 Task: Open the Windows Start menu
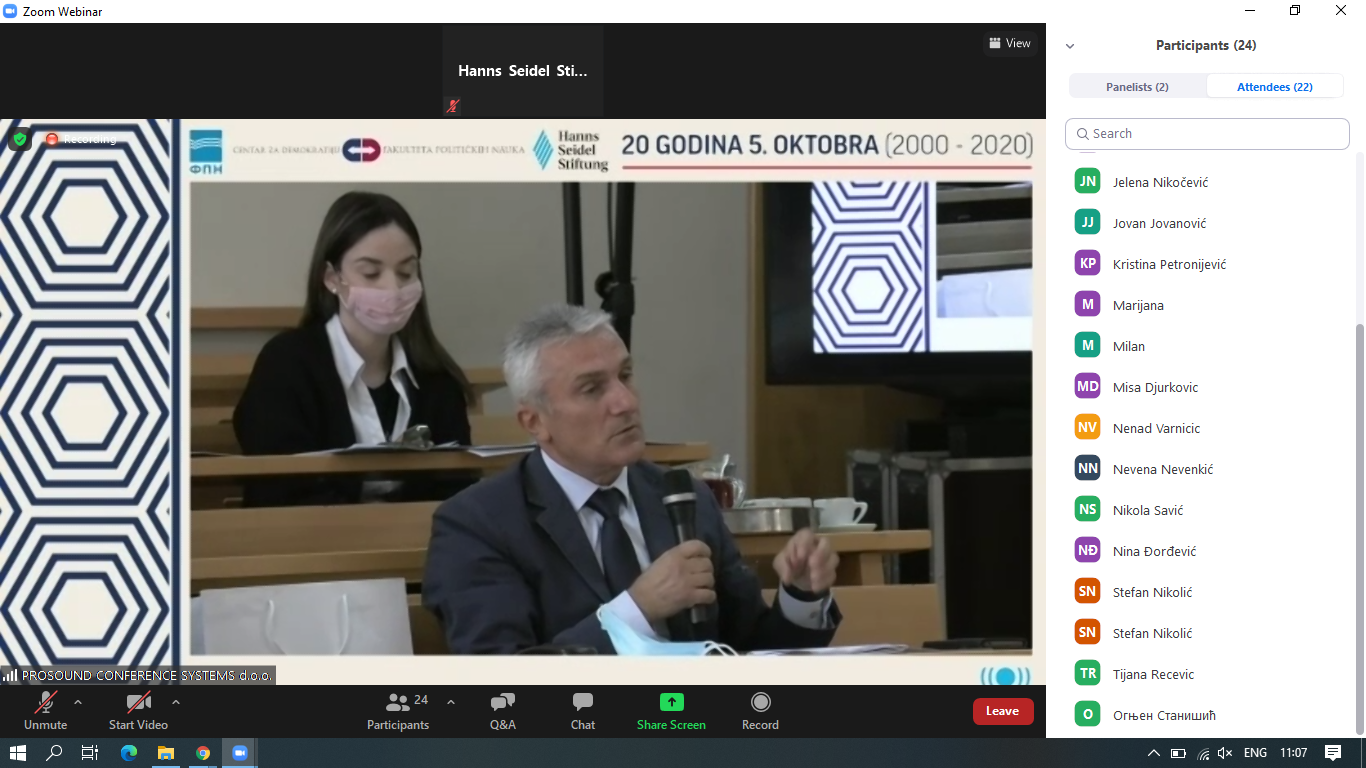(x=17, y=752)
